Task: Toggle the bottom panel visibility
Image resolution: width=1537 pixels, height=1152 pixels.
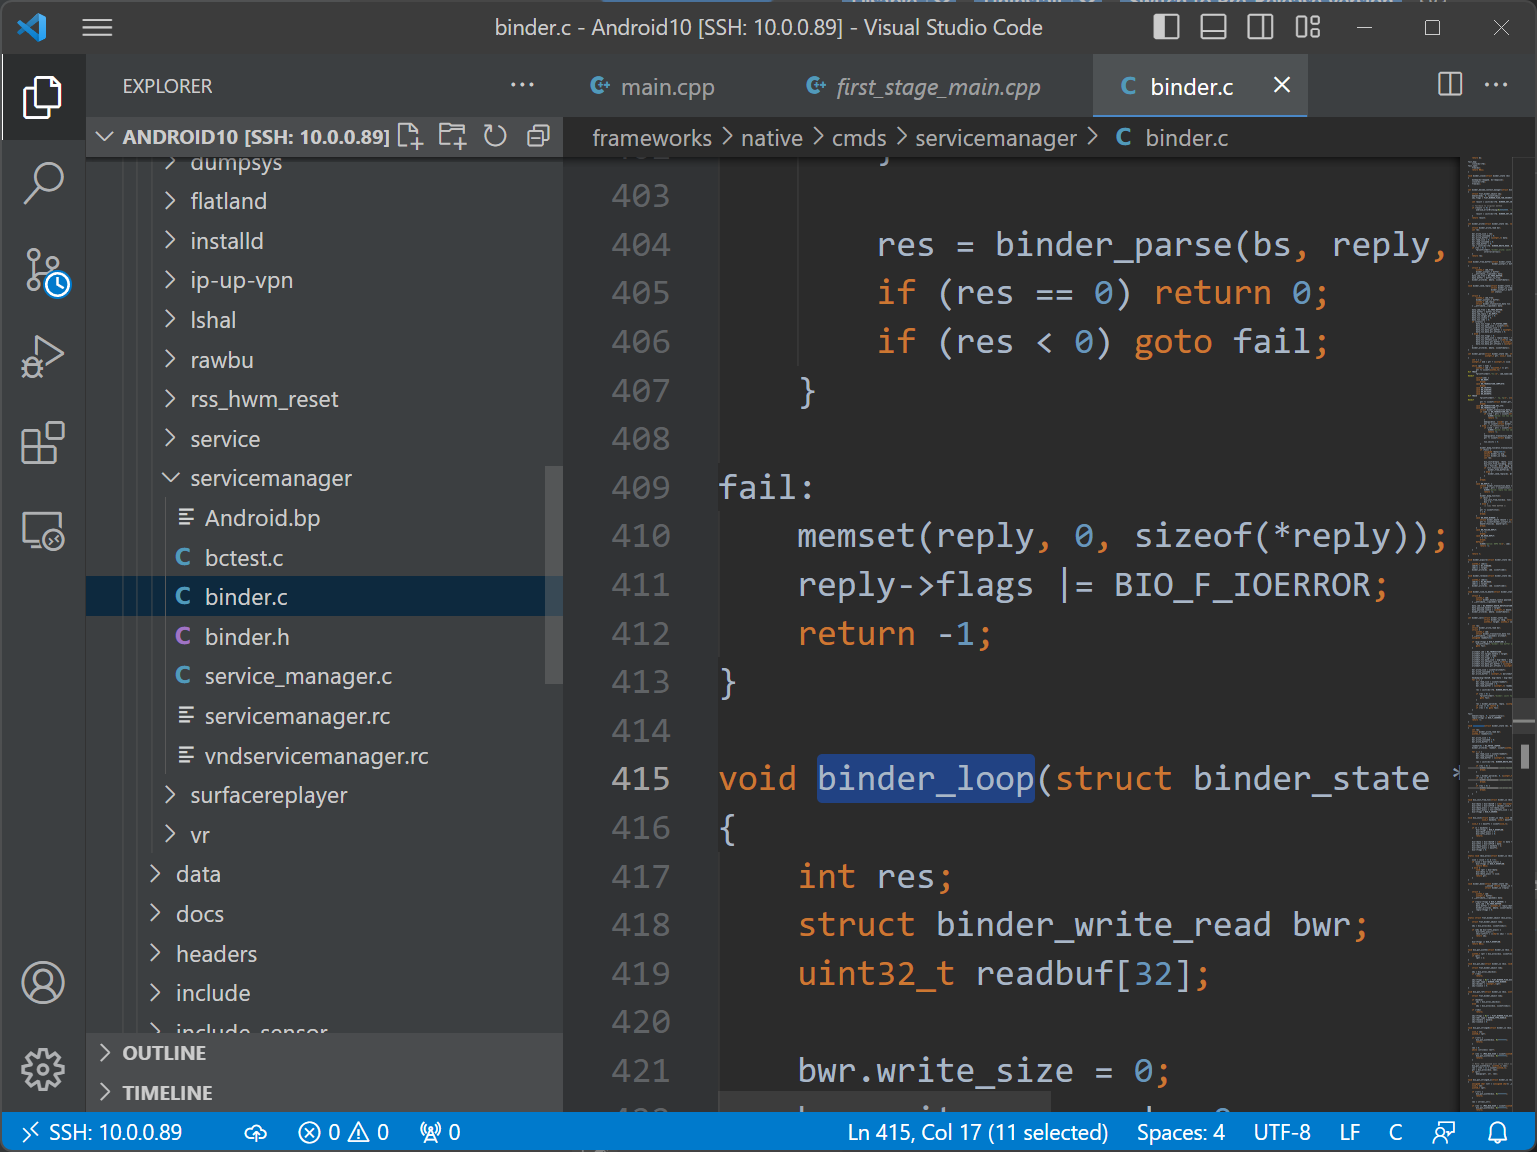Action: (1213, 27)
